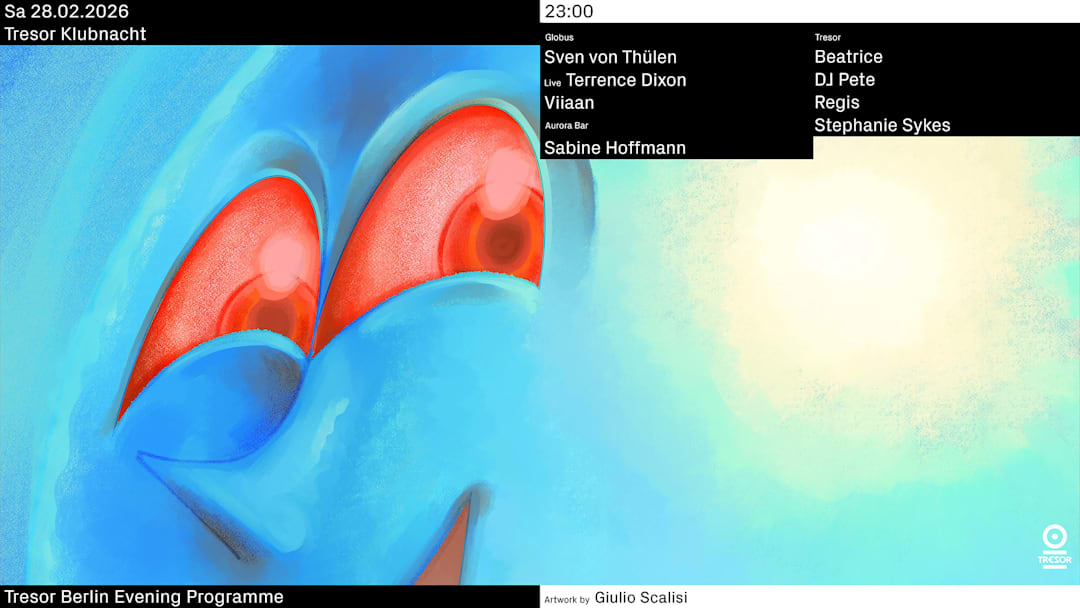Image resolution: width=1080 pixels, height=608 pixels.
Task: Click the 'Globus' room label
Action: click(559, 37)
